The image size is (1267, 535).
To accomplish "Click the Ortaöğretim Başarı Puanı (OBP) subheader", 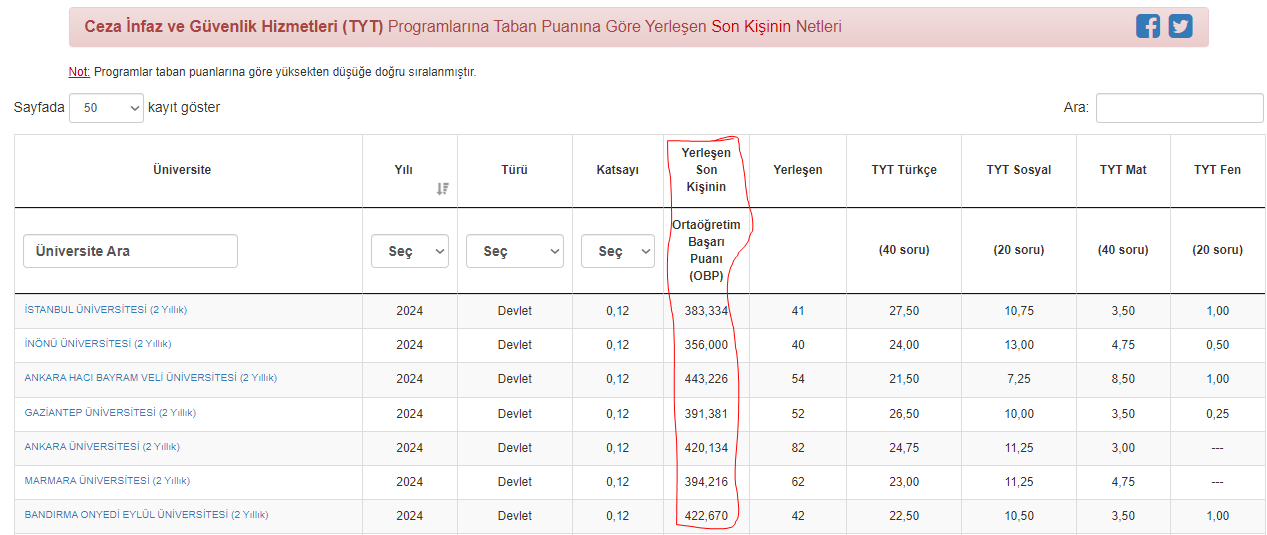I will pyautogui.click(x=706, y=250).
